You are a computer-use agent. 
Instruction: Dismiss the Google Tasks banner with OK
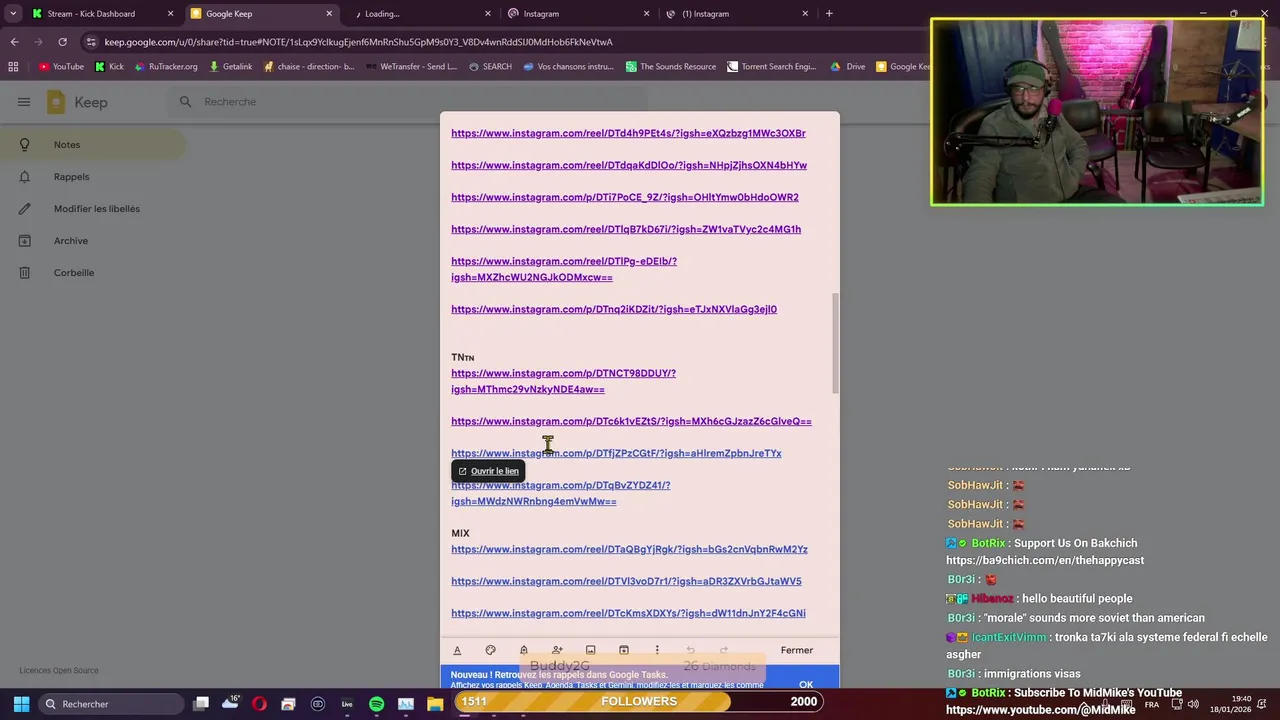[806, 684]
